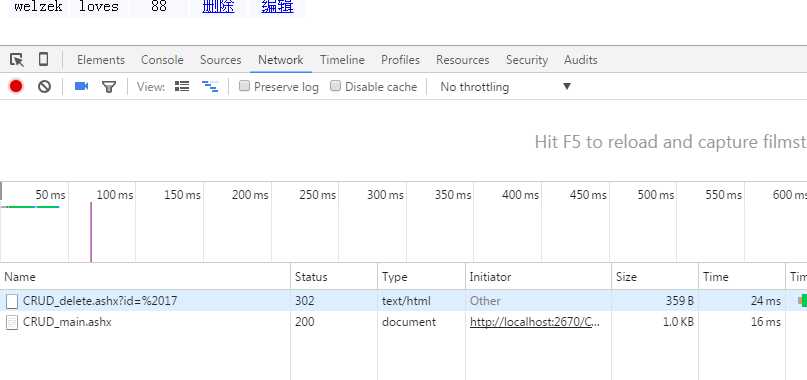Select the CRUD_delete.ashx?id=%2017 request
Image resolution: width=807 pixels, height=380 pixels.
pos(100,301)
